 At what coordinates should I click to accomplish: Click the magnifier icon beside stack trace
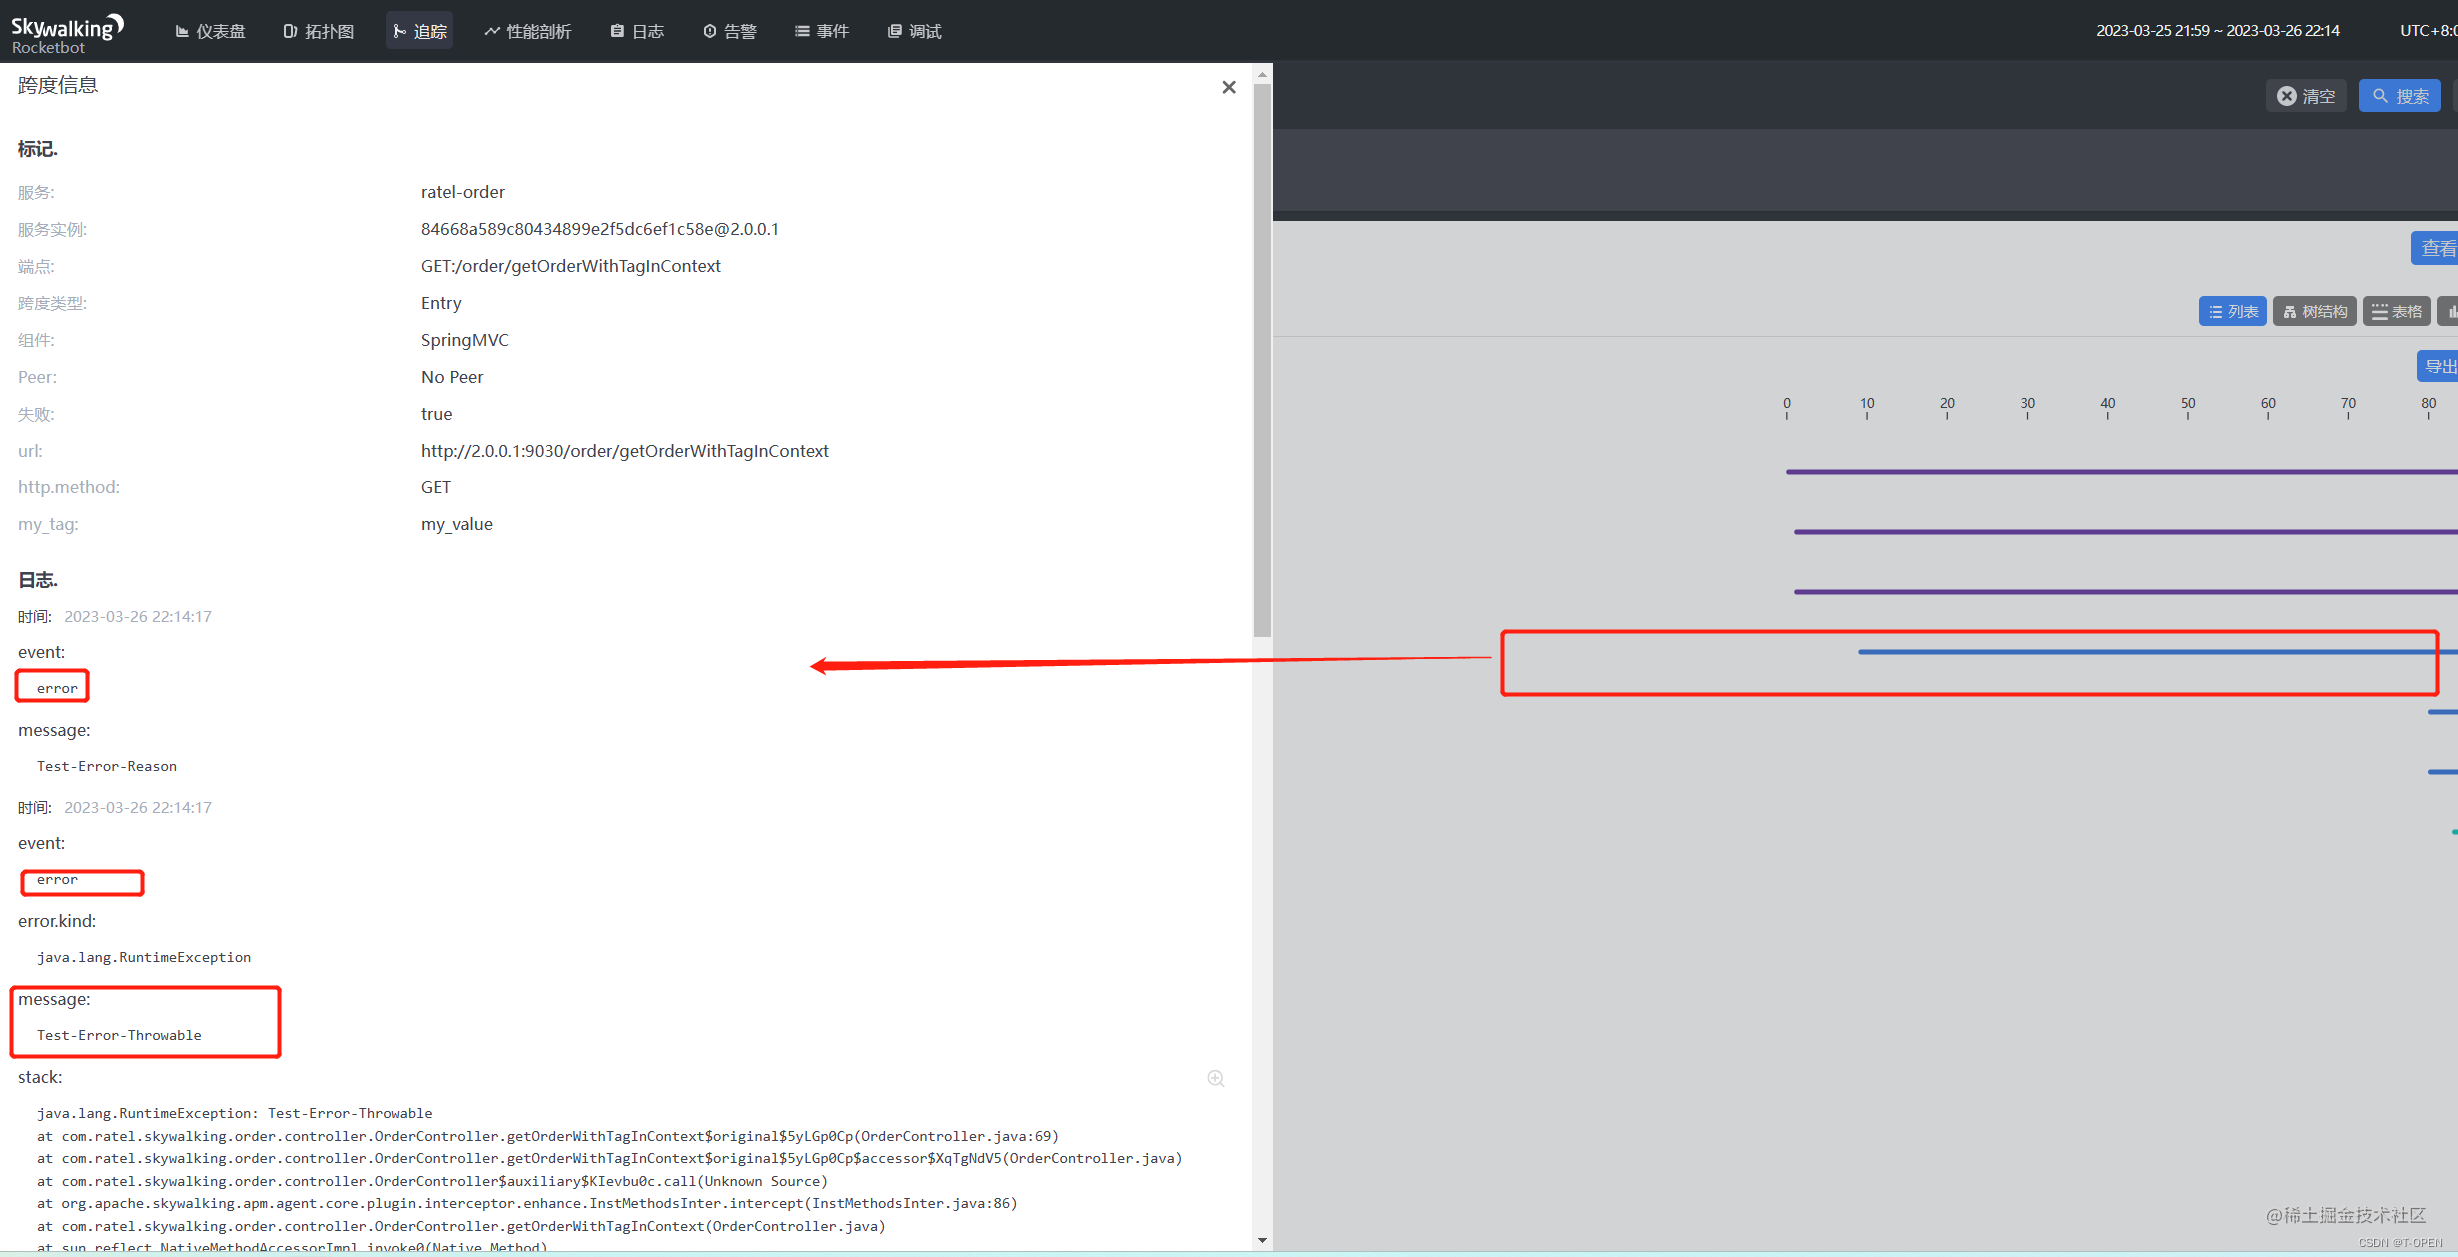point(1216,1078)
